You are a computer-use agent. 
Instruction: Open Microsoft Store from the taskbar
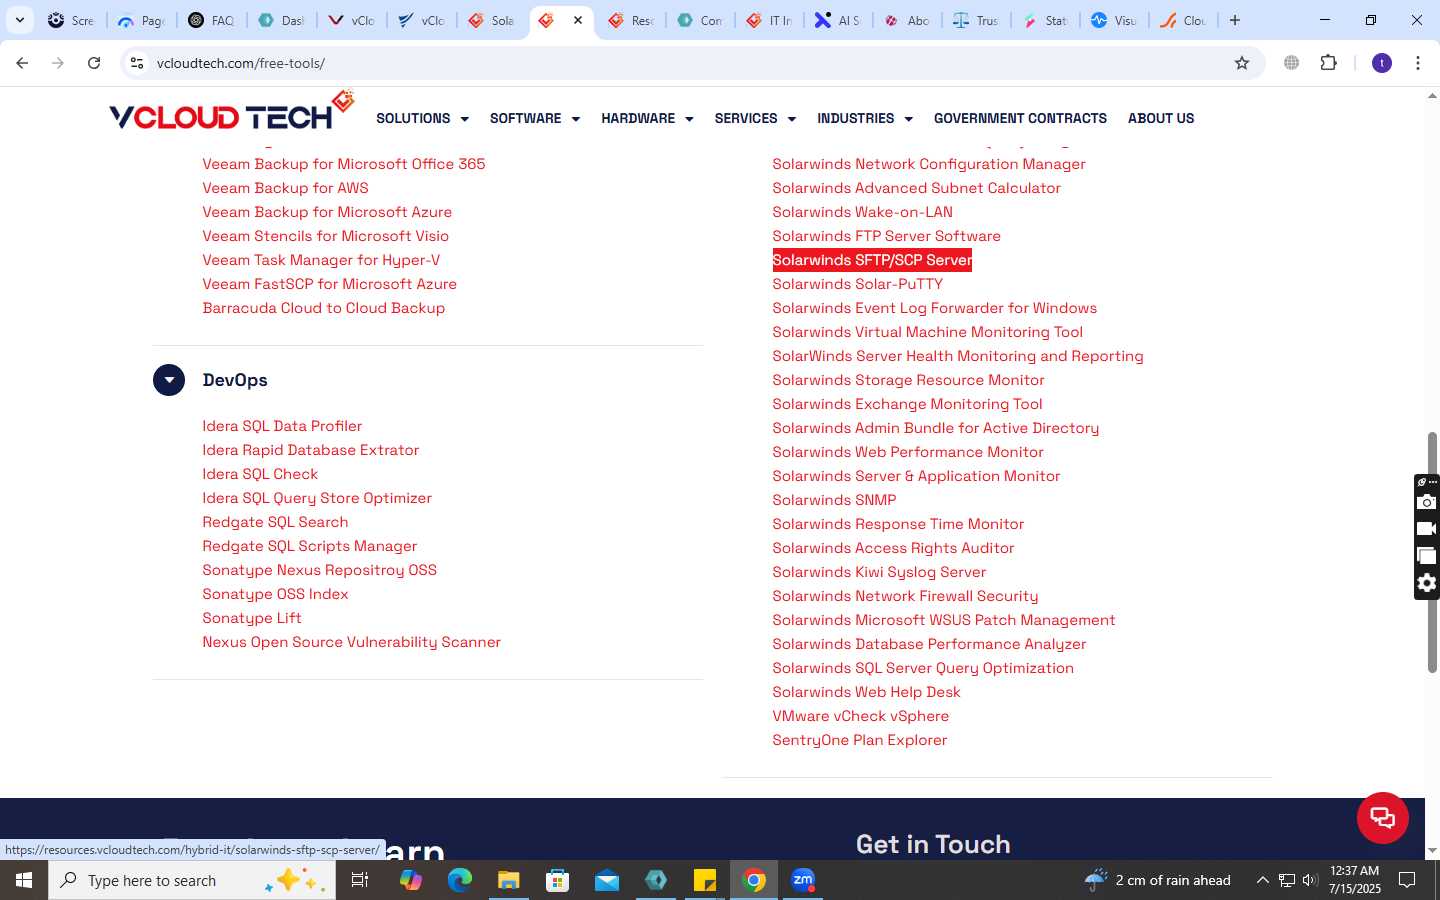pos(558,880)
